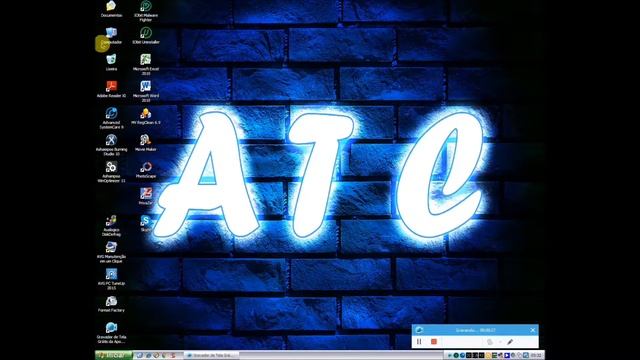
Task: Launch MV RegClean 6.9 shortcut
Action: click(x=146, y=116)
